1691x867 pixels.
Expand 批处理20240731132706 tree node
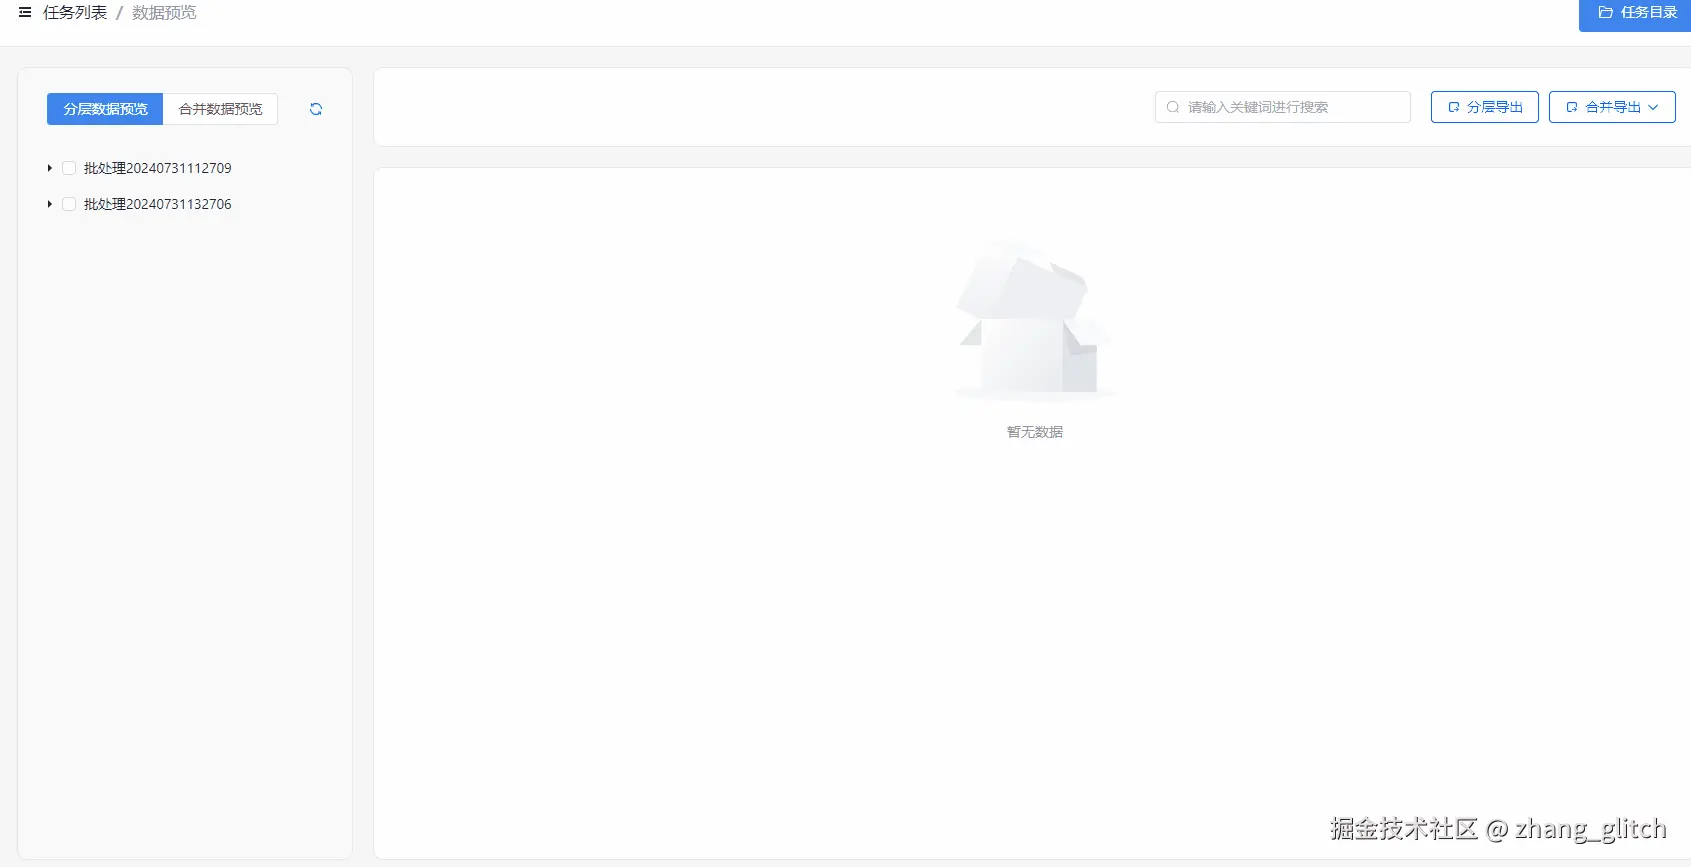pyautogui.click(x=49, y=204)
